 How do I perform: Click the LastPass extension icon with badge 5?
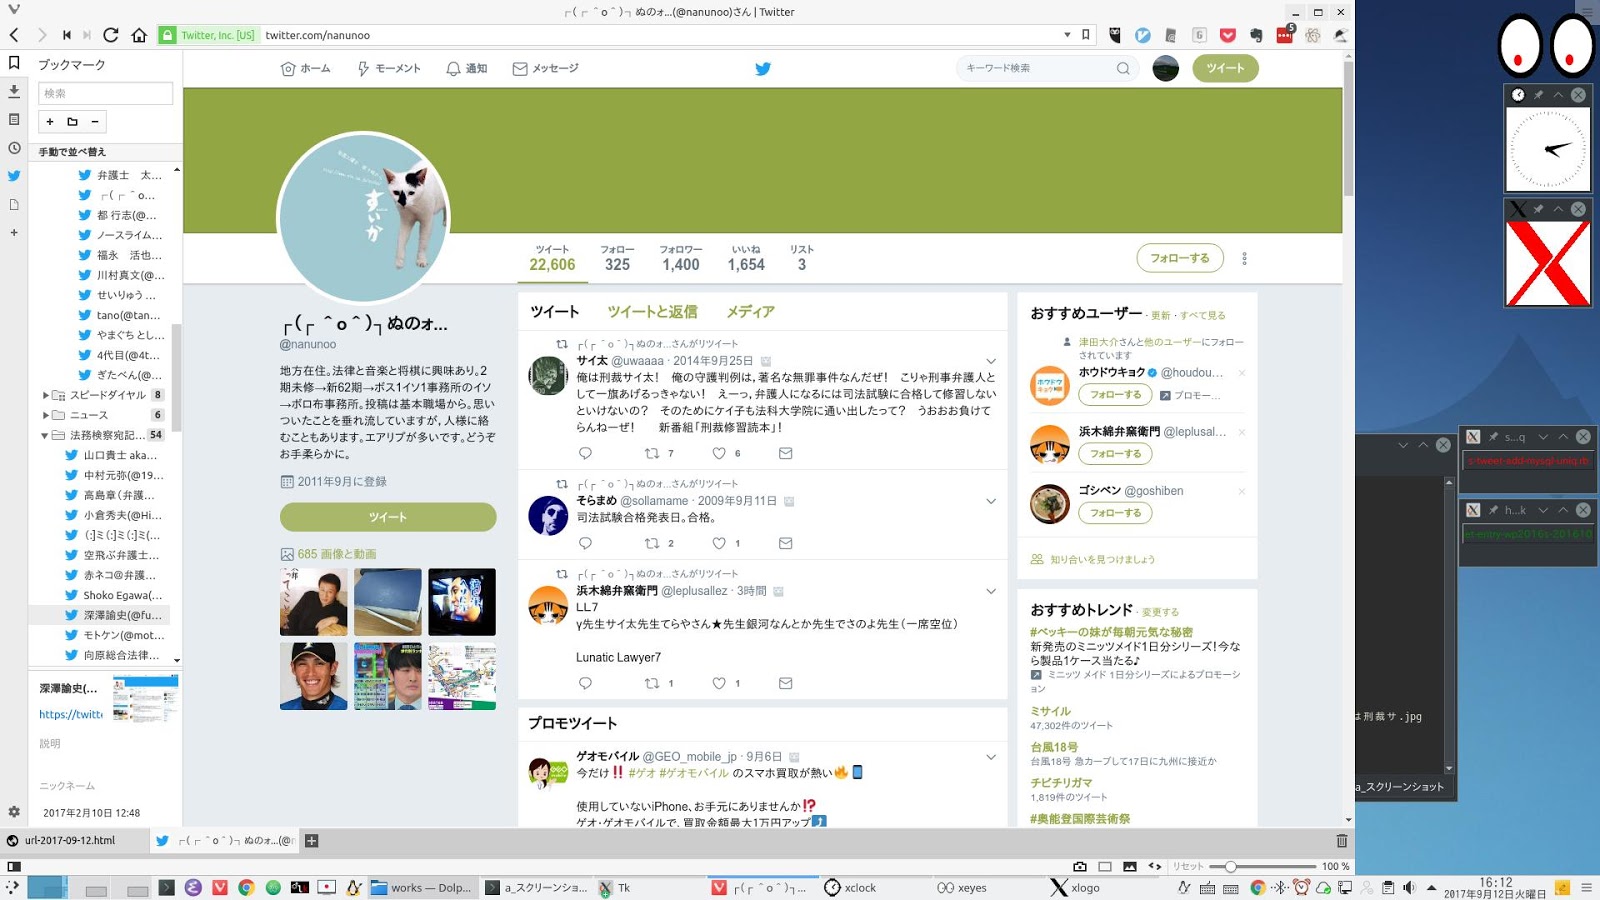(x=1285, y=35)
